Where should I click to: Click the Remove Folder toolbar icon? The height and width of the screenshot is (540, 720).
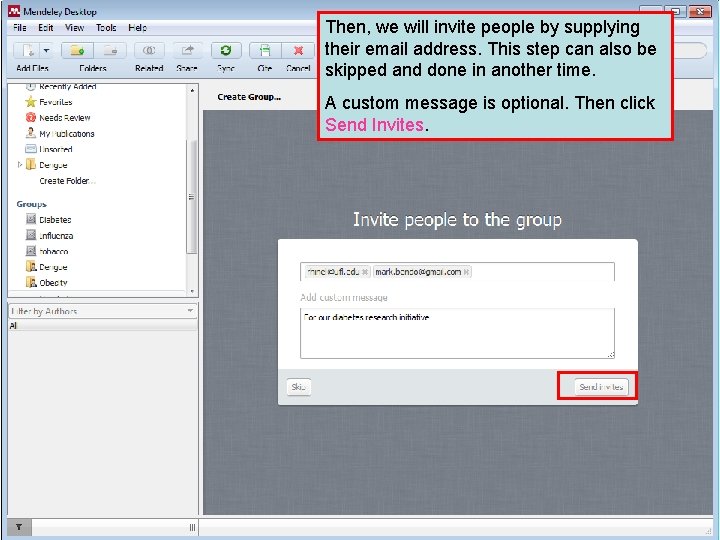click(x=110, y=50)
